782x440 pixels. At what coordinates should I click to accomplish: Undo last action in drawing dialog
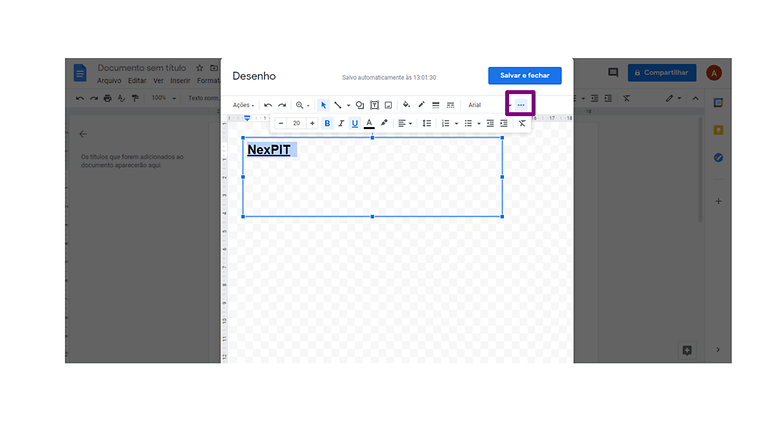pyautogui.click(x=268, y=105)
